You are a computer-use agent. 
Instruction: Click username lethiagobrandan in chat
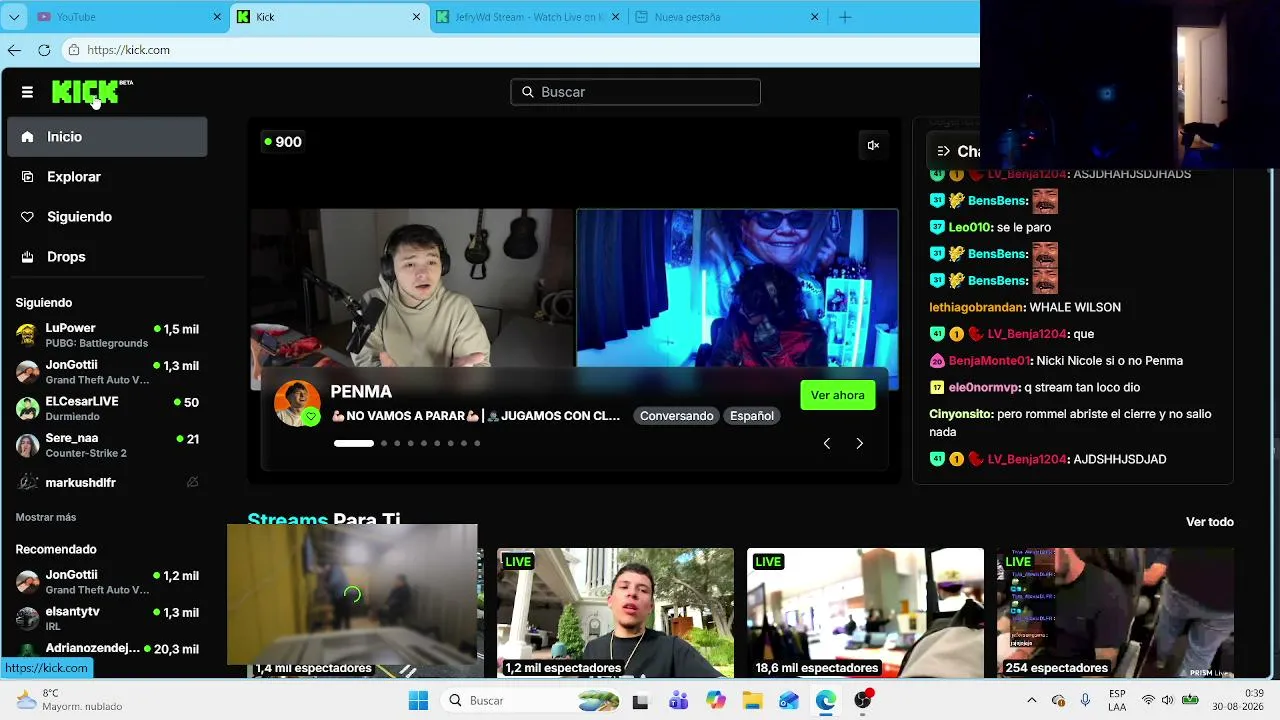click(977, 307)
